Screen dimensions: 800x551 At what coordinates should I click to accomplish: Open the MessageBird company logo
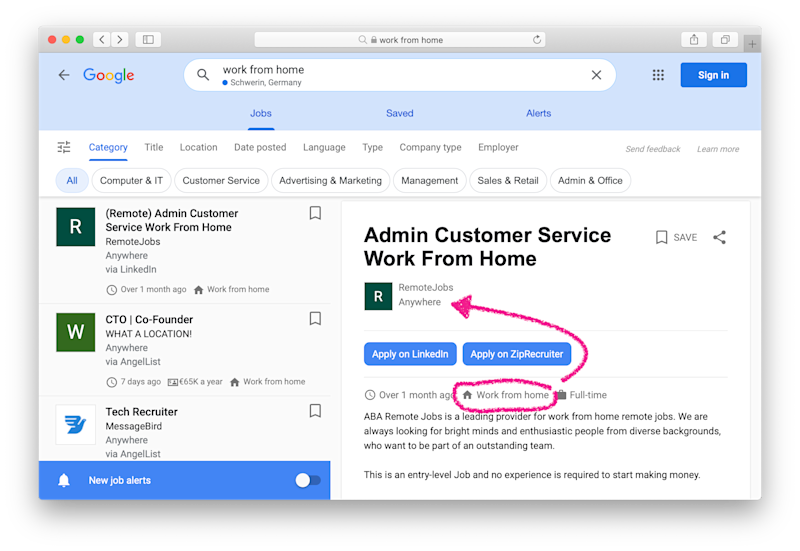click(x=76, y=424)
